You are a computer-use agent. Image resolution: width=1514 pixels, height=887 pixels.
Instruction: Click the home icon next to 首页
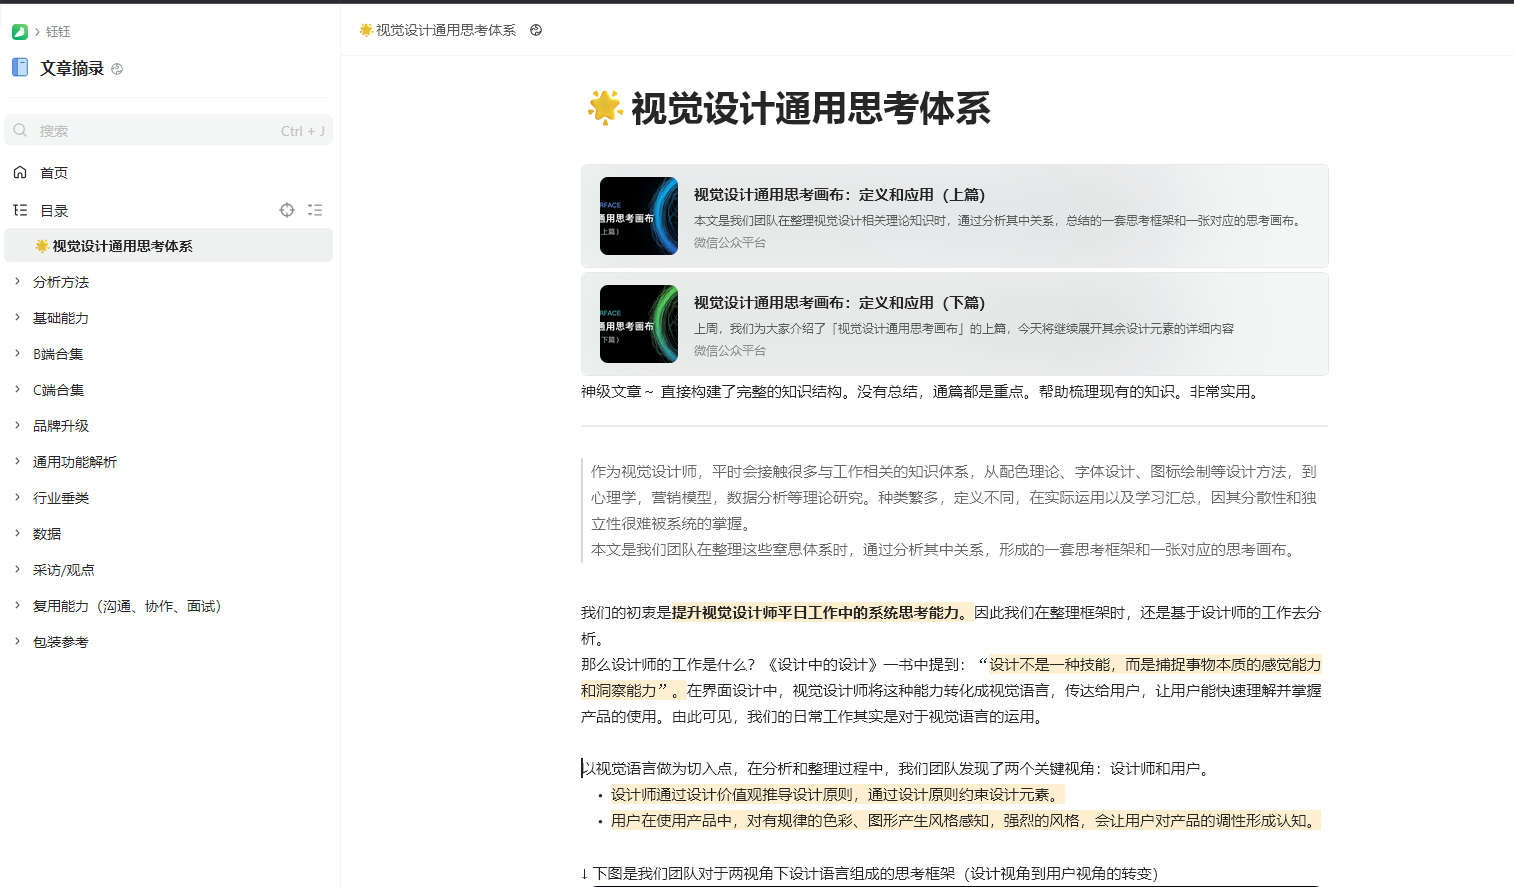tap(20, 172)
